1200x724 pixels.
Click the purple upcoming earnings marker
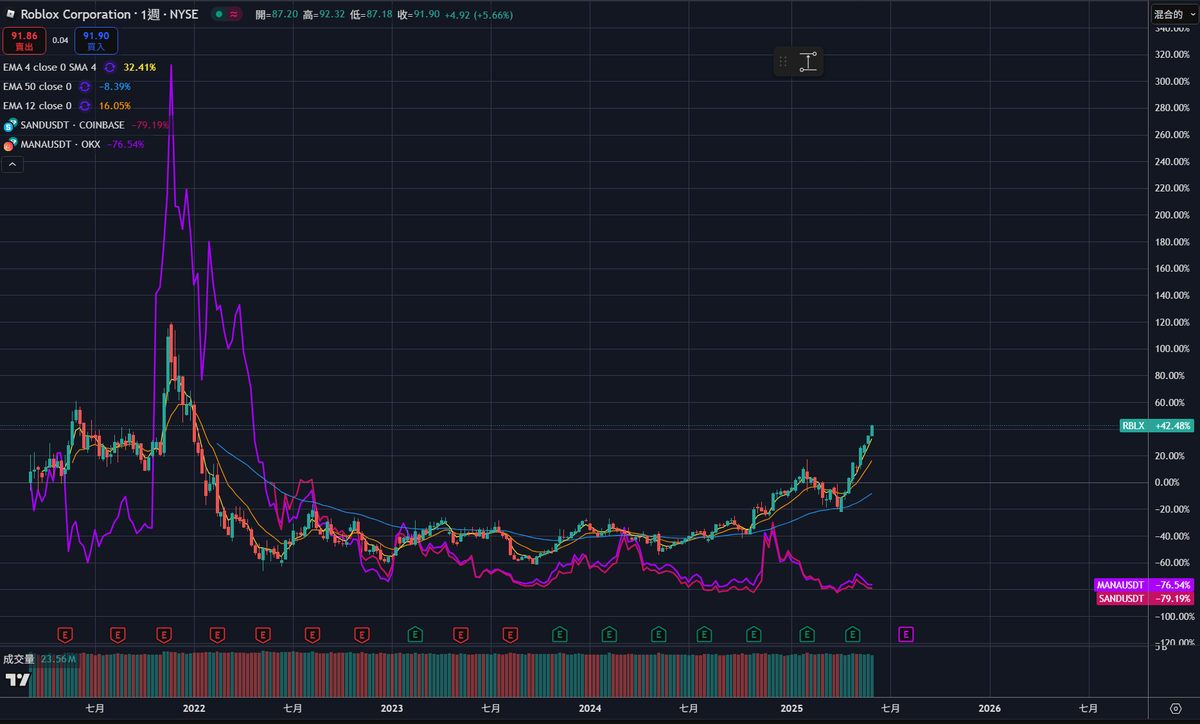[x=906, y=633]
